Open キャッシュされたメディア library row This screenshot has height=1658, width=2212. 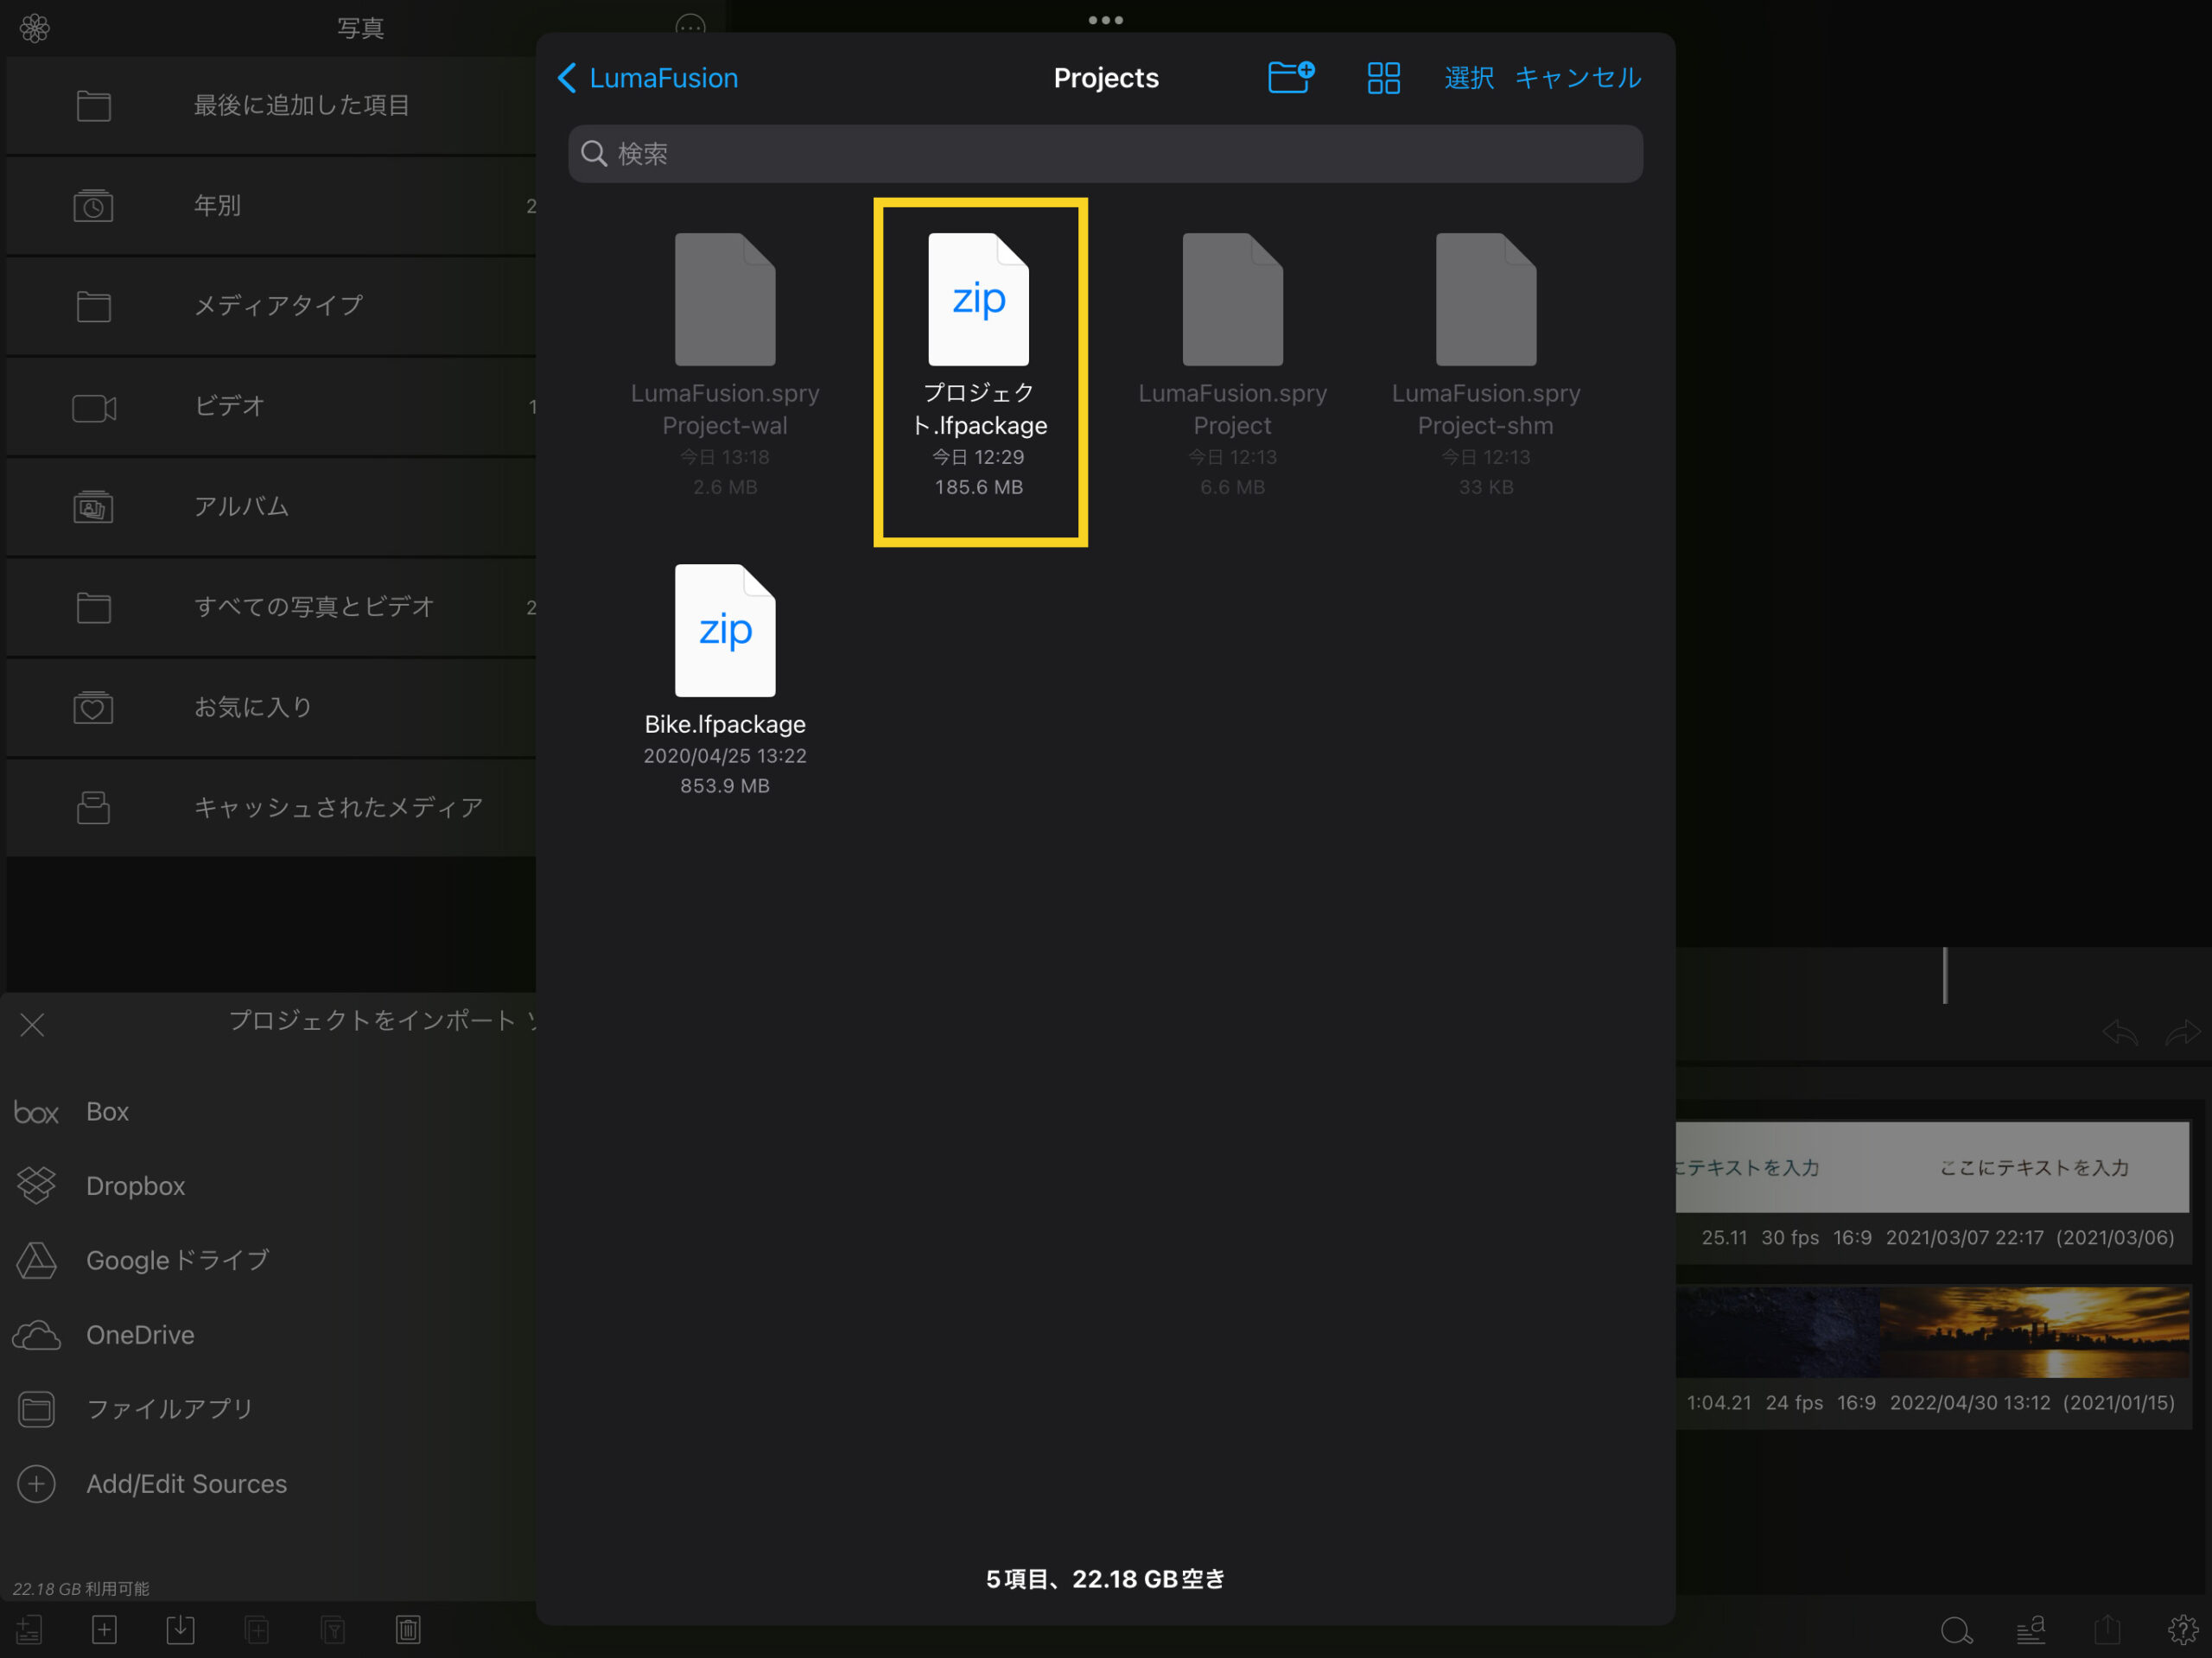pos(271,808)
